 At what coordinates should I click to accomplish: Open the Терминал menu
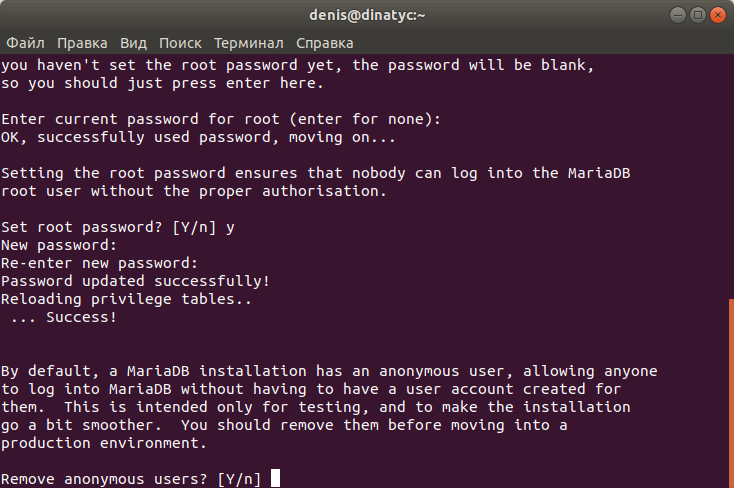click(x=249, y=43)
